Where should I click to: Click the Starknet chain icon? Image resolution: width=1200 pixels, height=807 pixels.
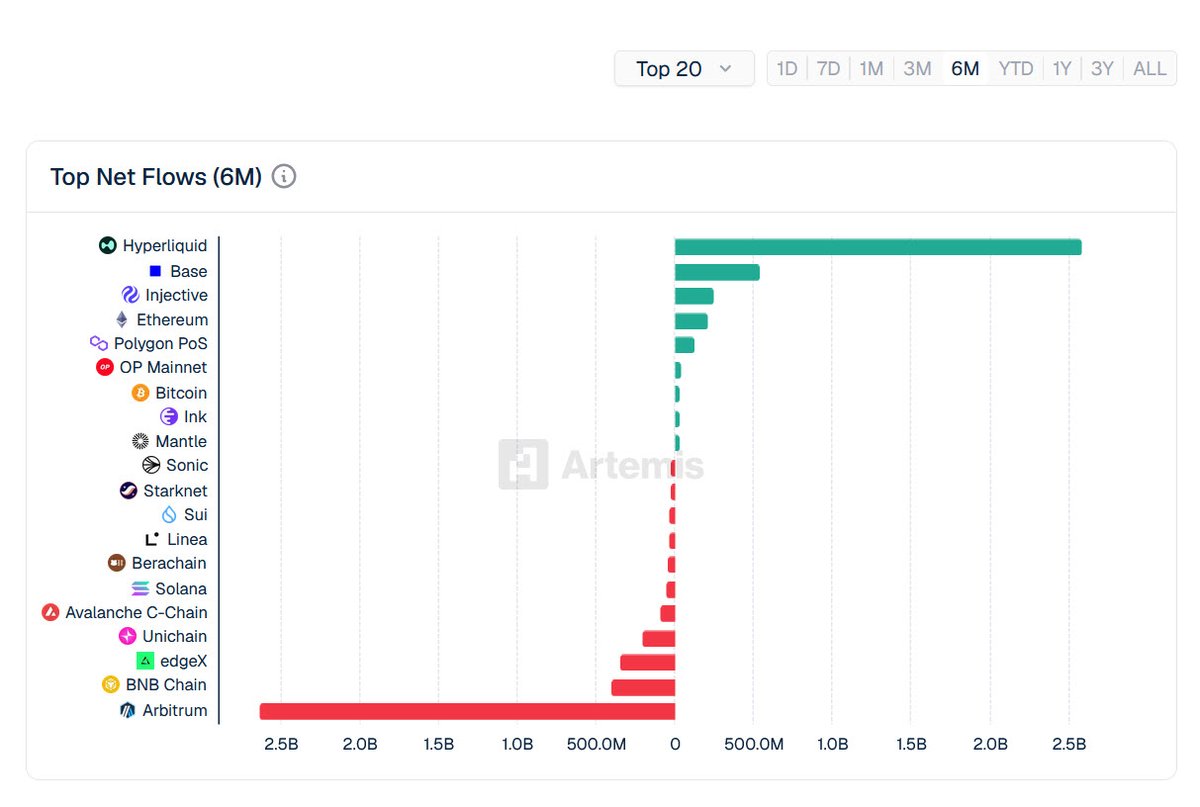(x=129, y=491)
